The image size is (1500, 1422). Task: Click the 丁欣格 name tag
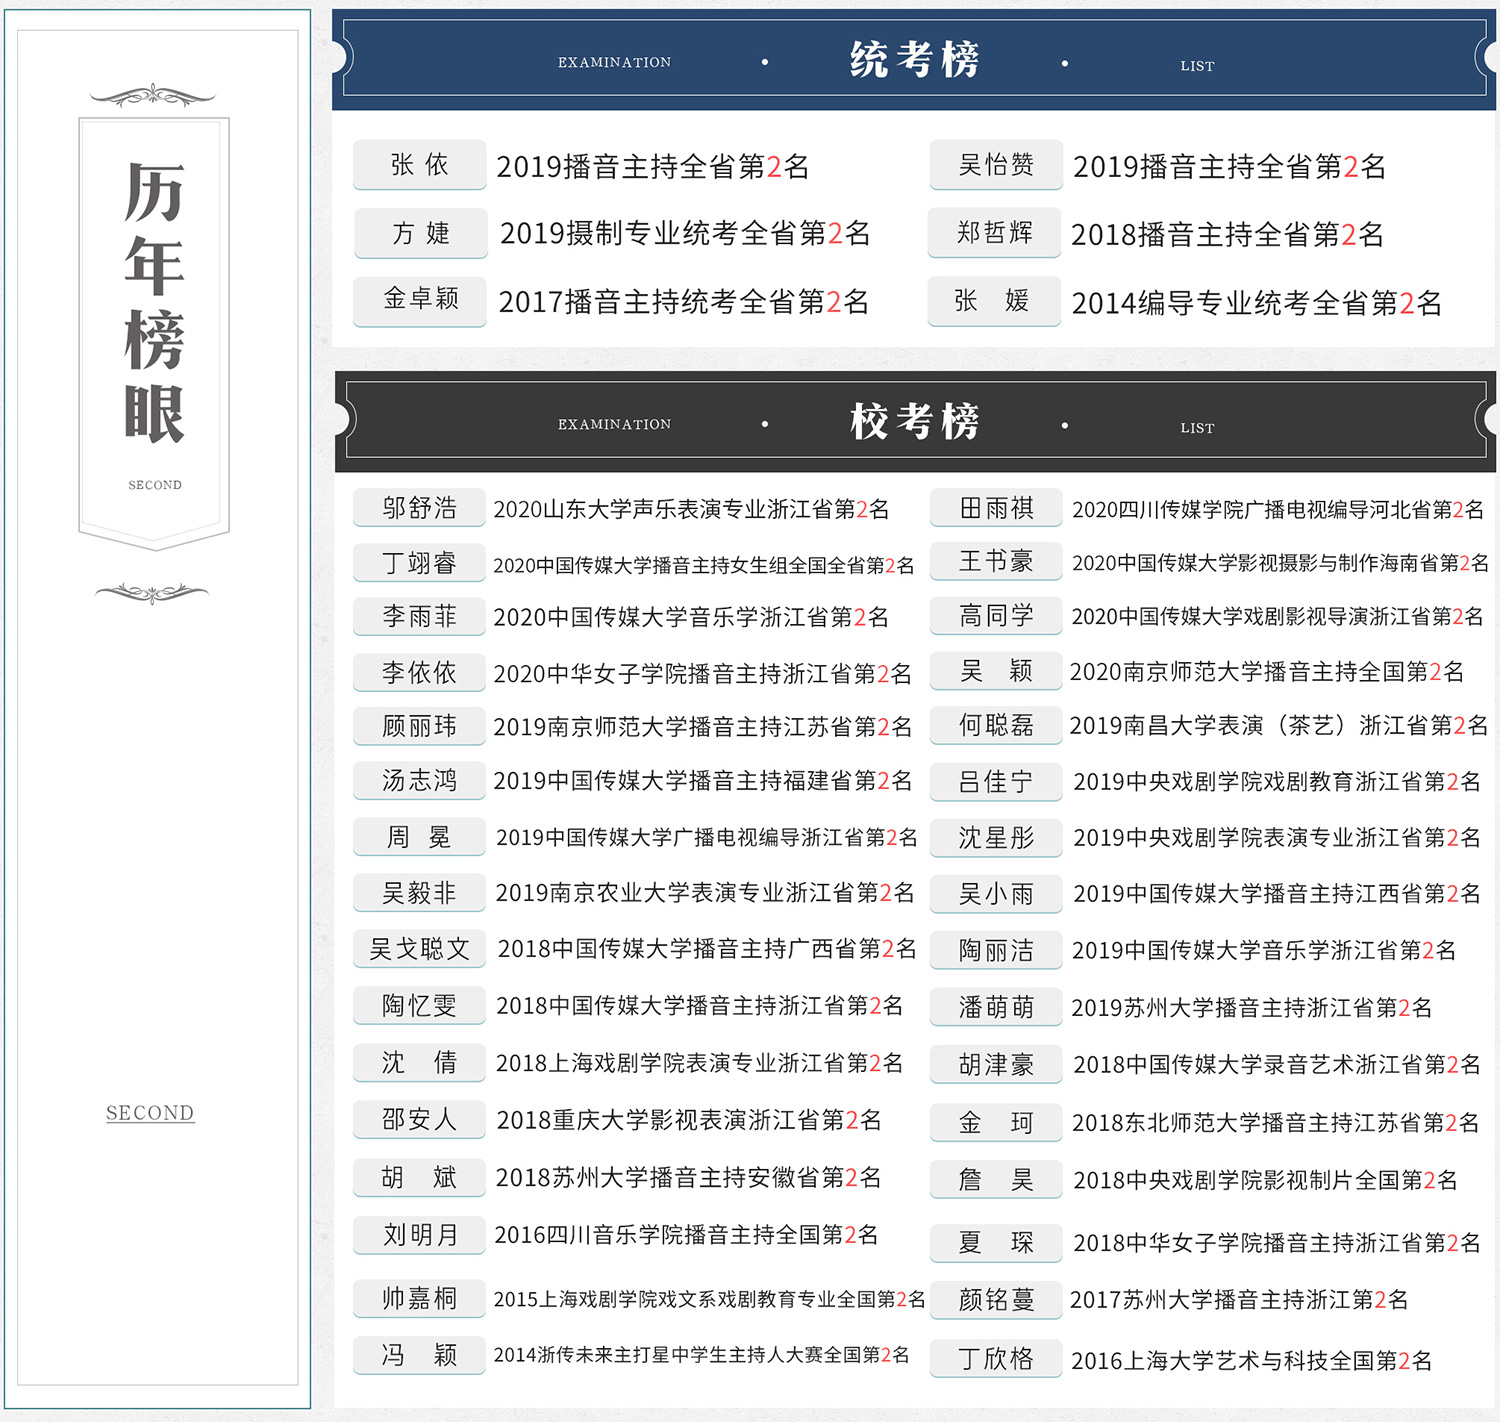[x=996, y=1359]
